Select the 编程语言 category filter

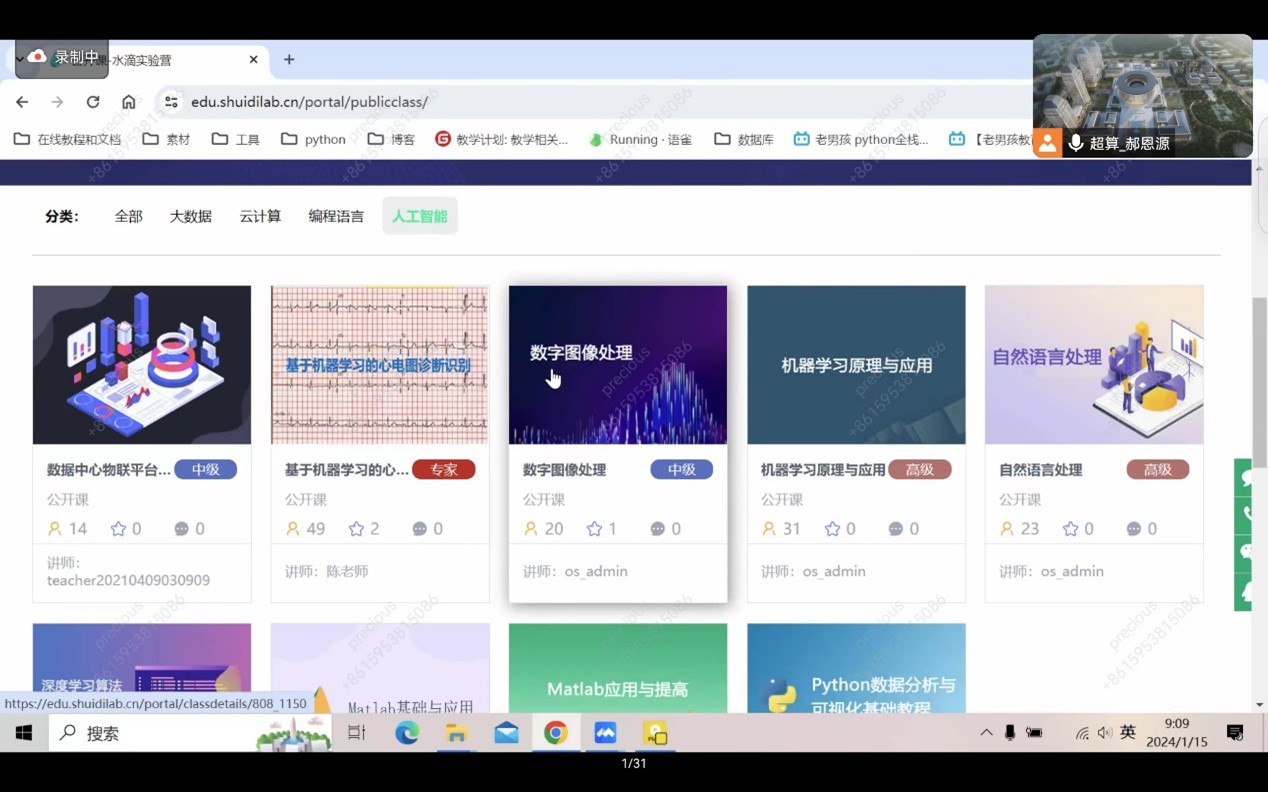(336, 216)
